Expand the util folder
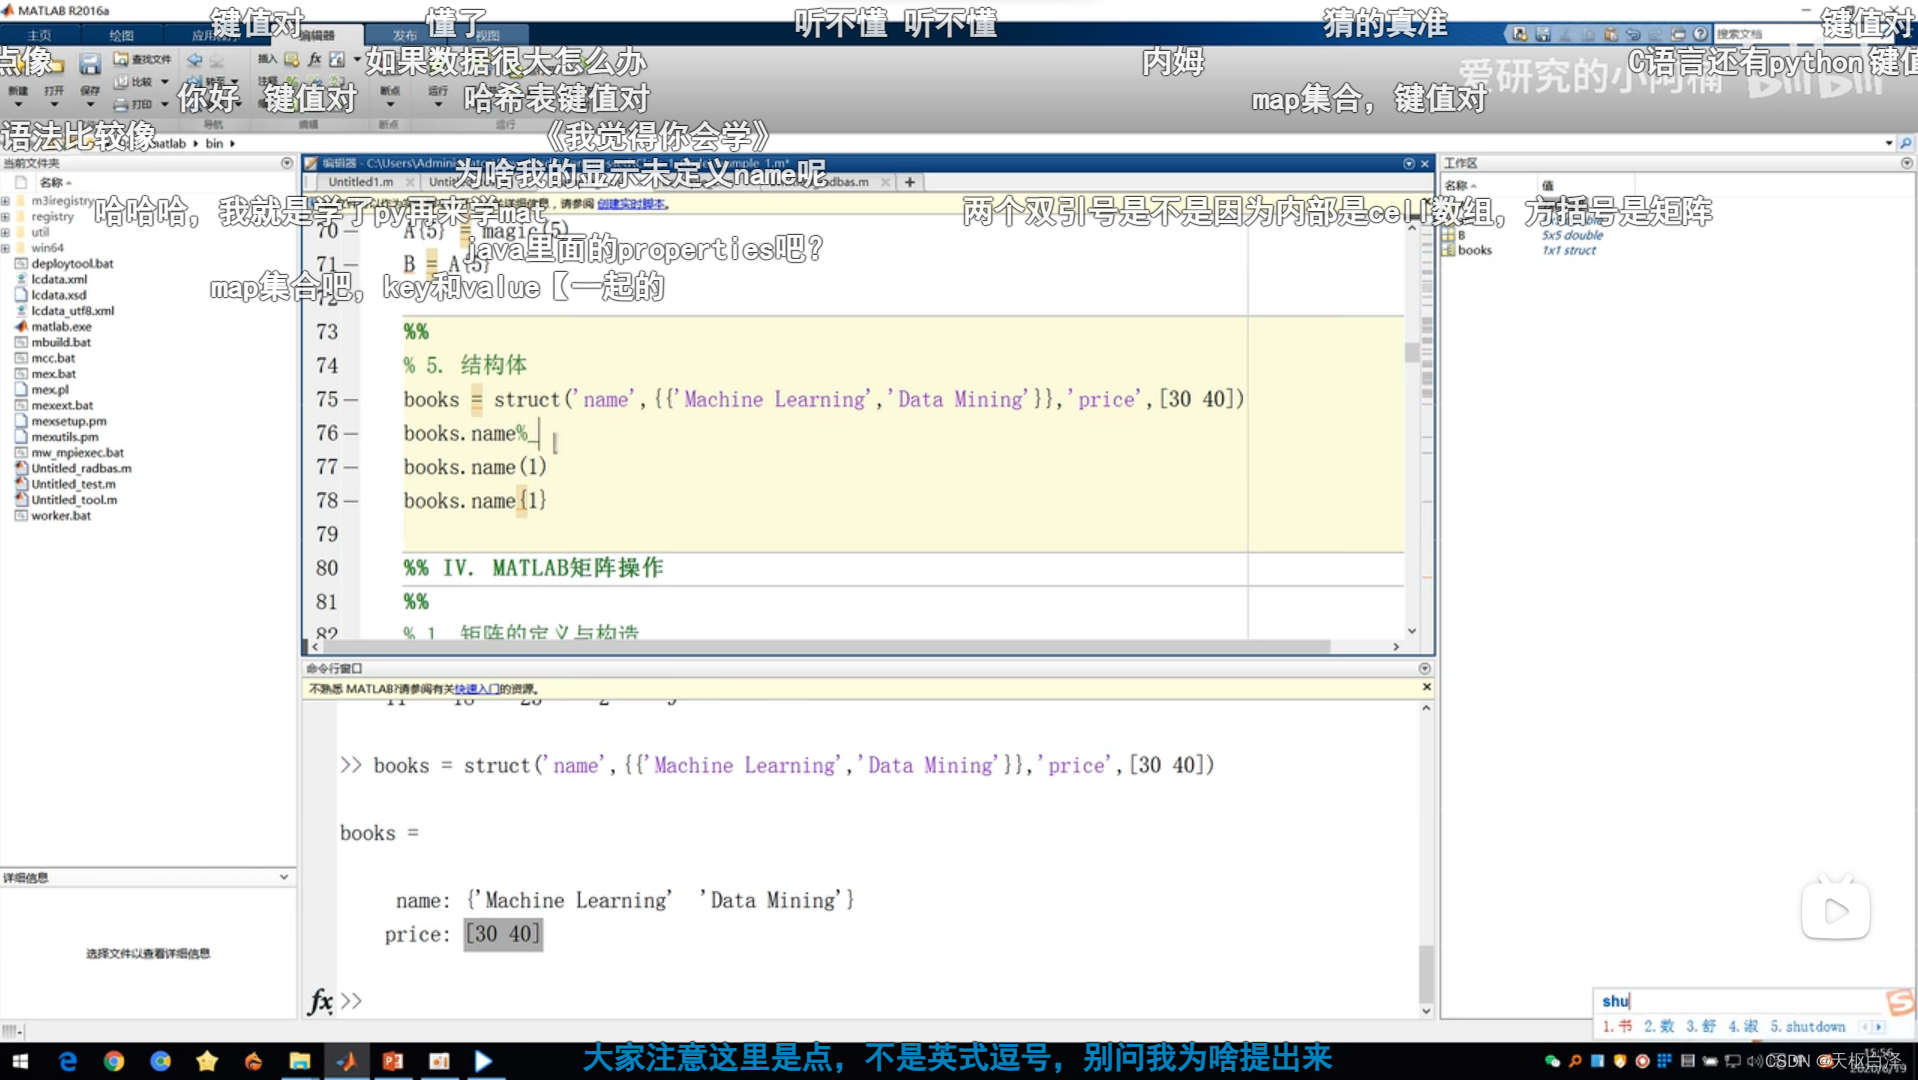This screenshot has height=1080, width=1918. click(6, 233)
